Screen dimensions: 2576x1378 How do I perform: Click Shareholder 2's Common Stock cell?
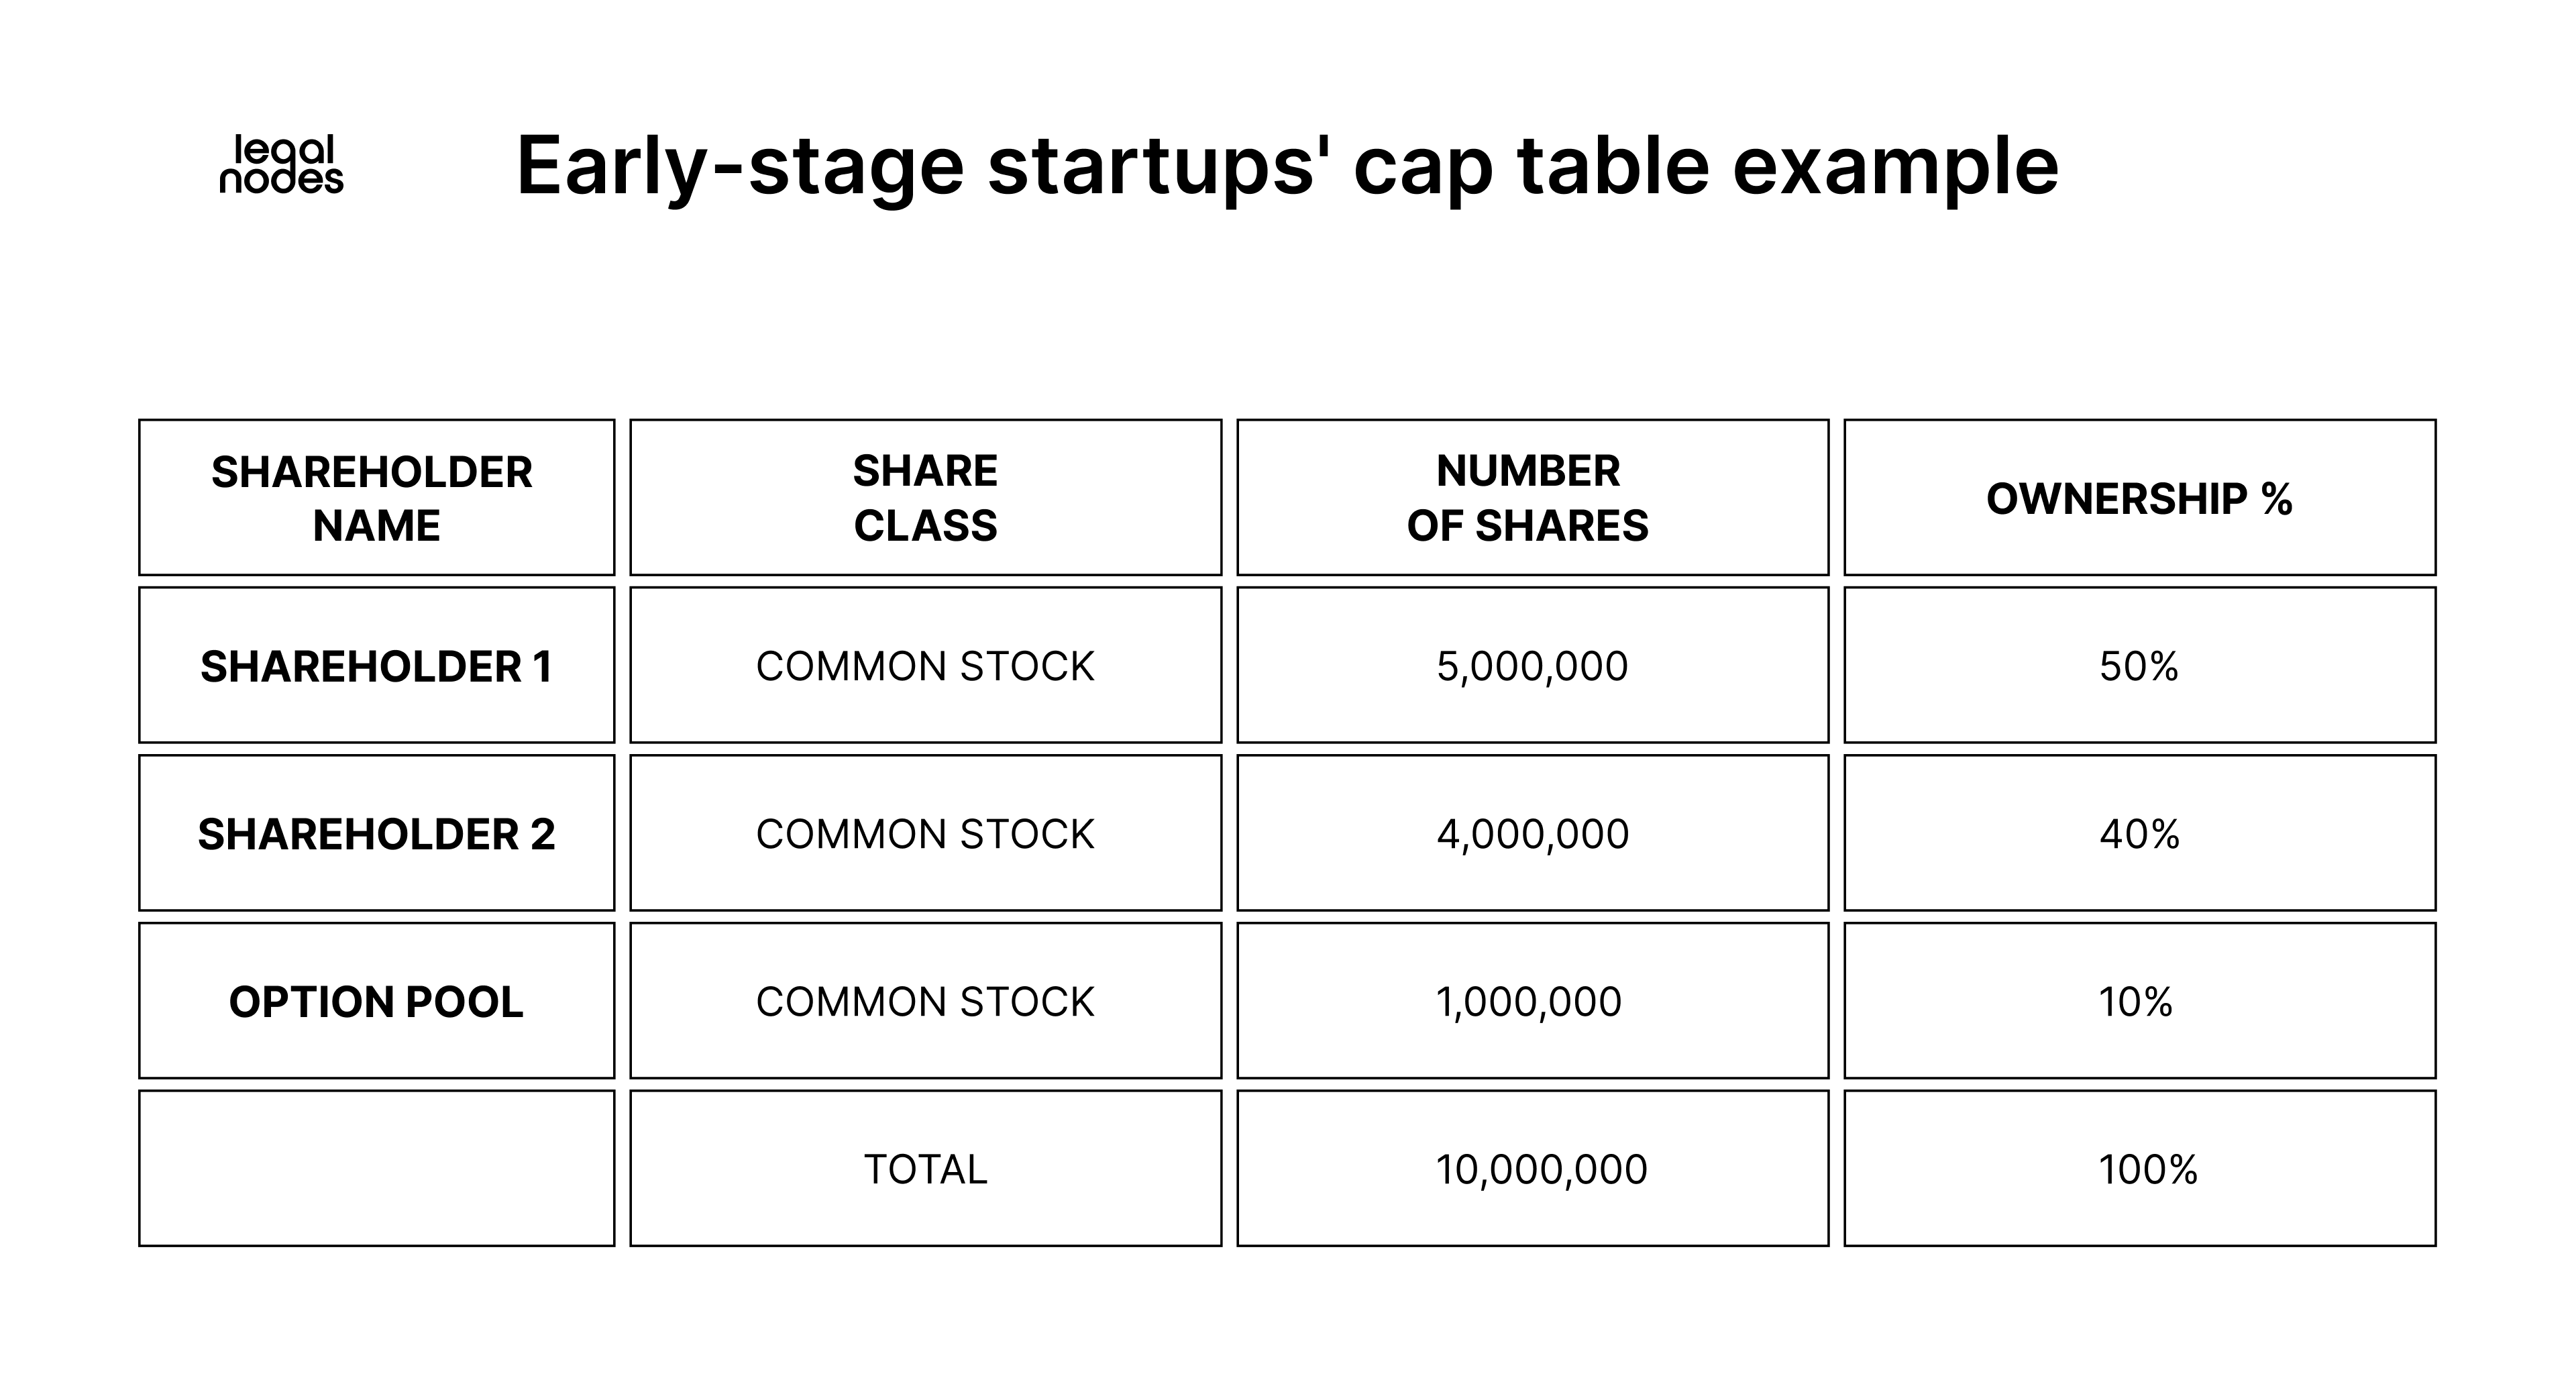(925, 834)
